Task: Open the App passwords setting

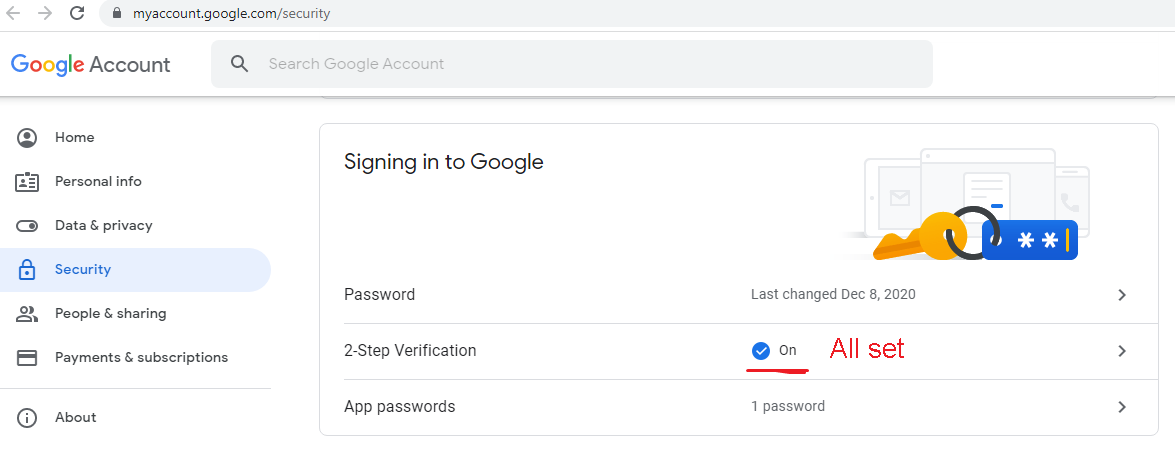Action: (739, 407)
